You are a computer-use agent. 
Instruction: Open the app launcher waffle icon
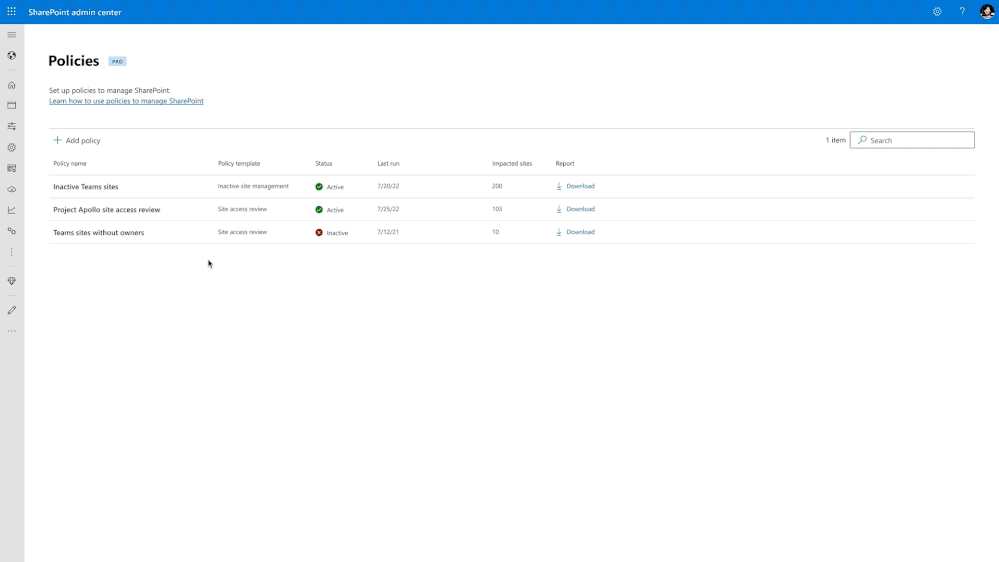click(11, 11)
